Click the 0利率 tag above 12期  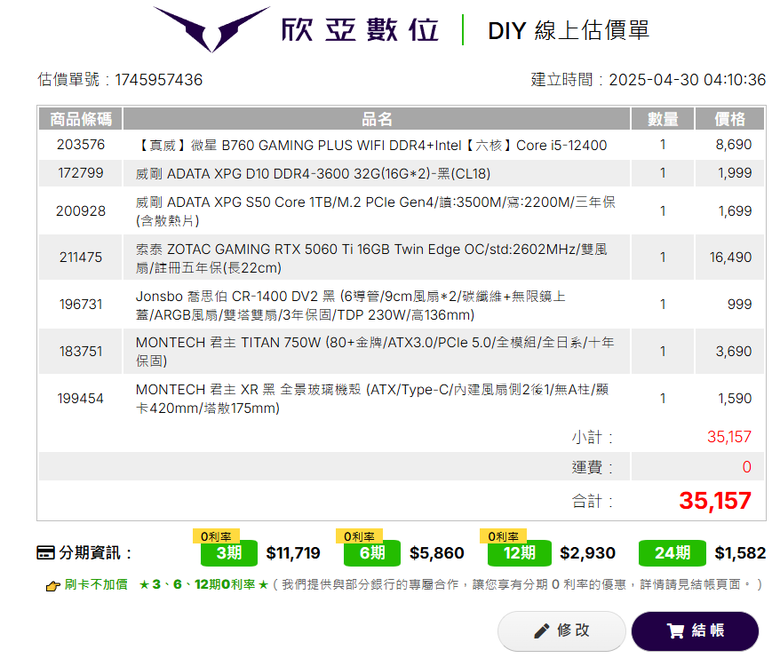(x=503, y=536)
